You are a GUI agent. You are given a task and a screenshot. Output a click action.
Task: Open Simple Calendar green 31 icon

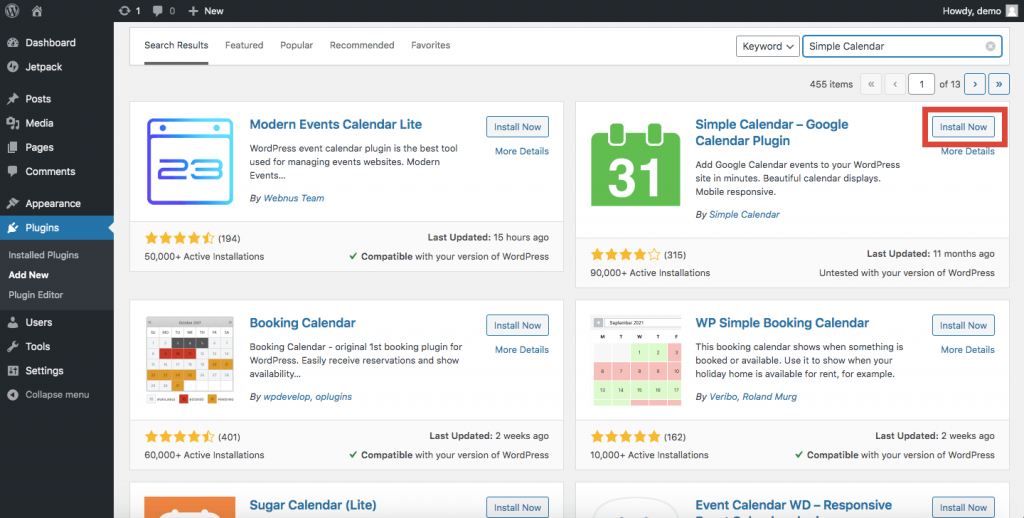(635, 165)
